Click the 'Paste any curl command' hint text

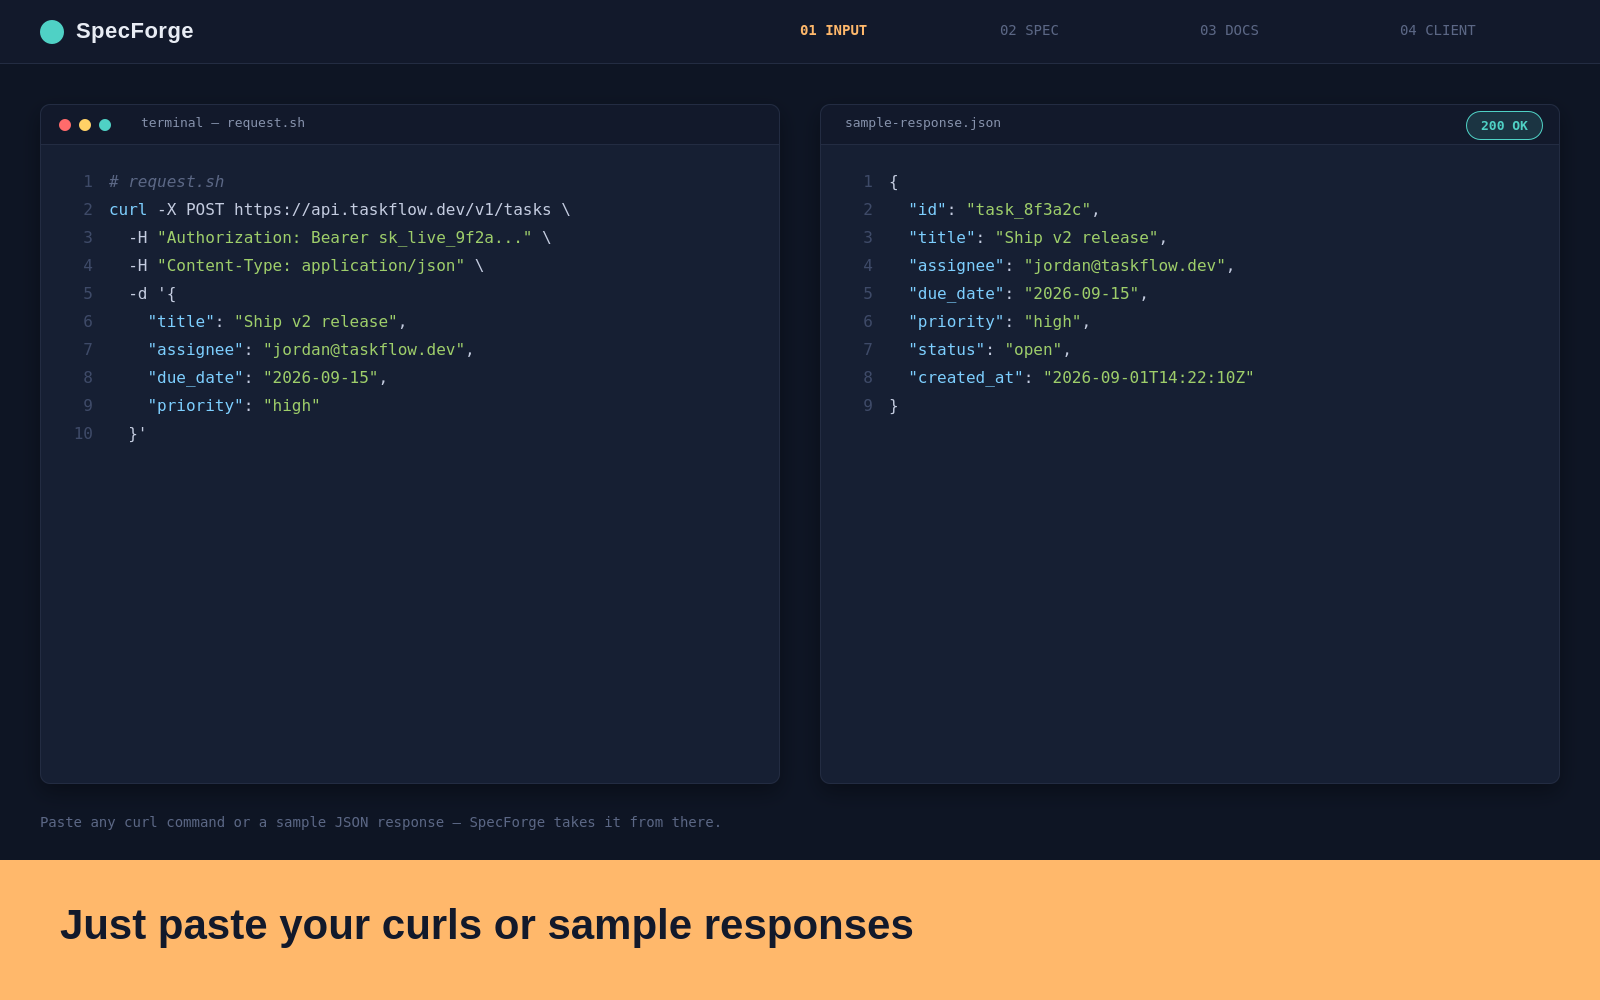point(381,822)
